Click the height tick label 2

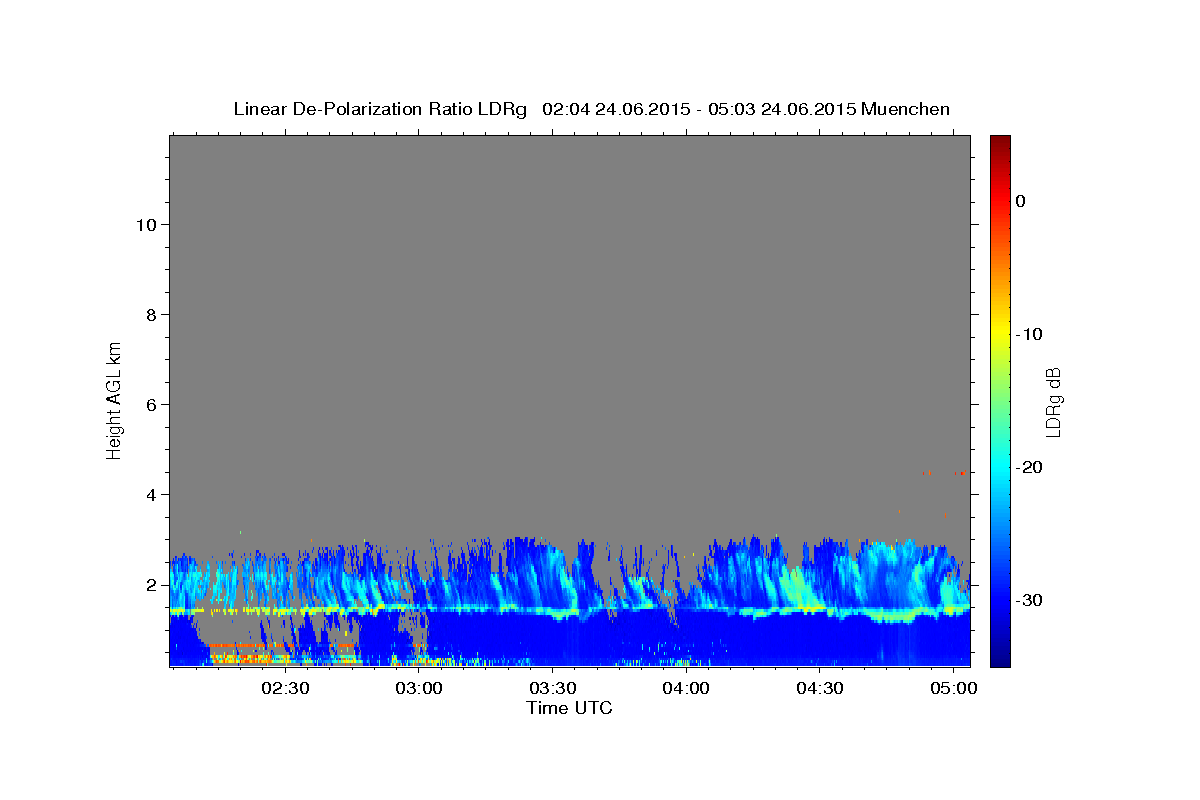(x=150, y=584)
